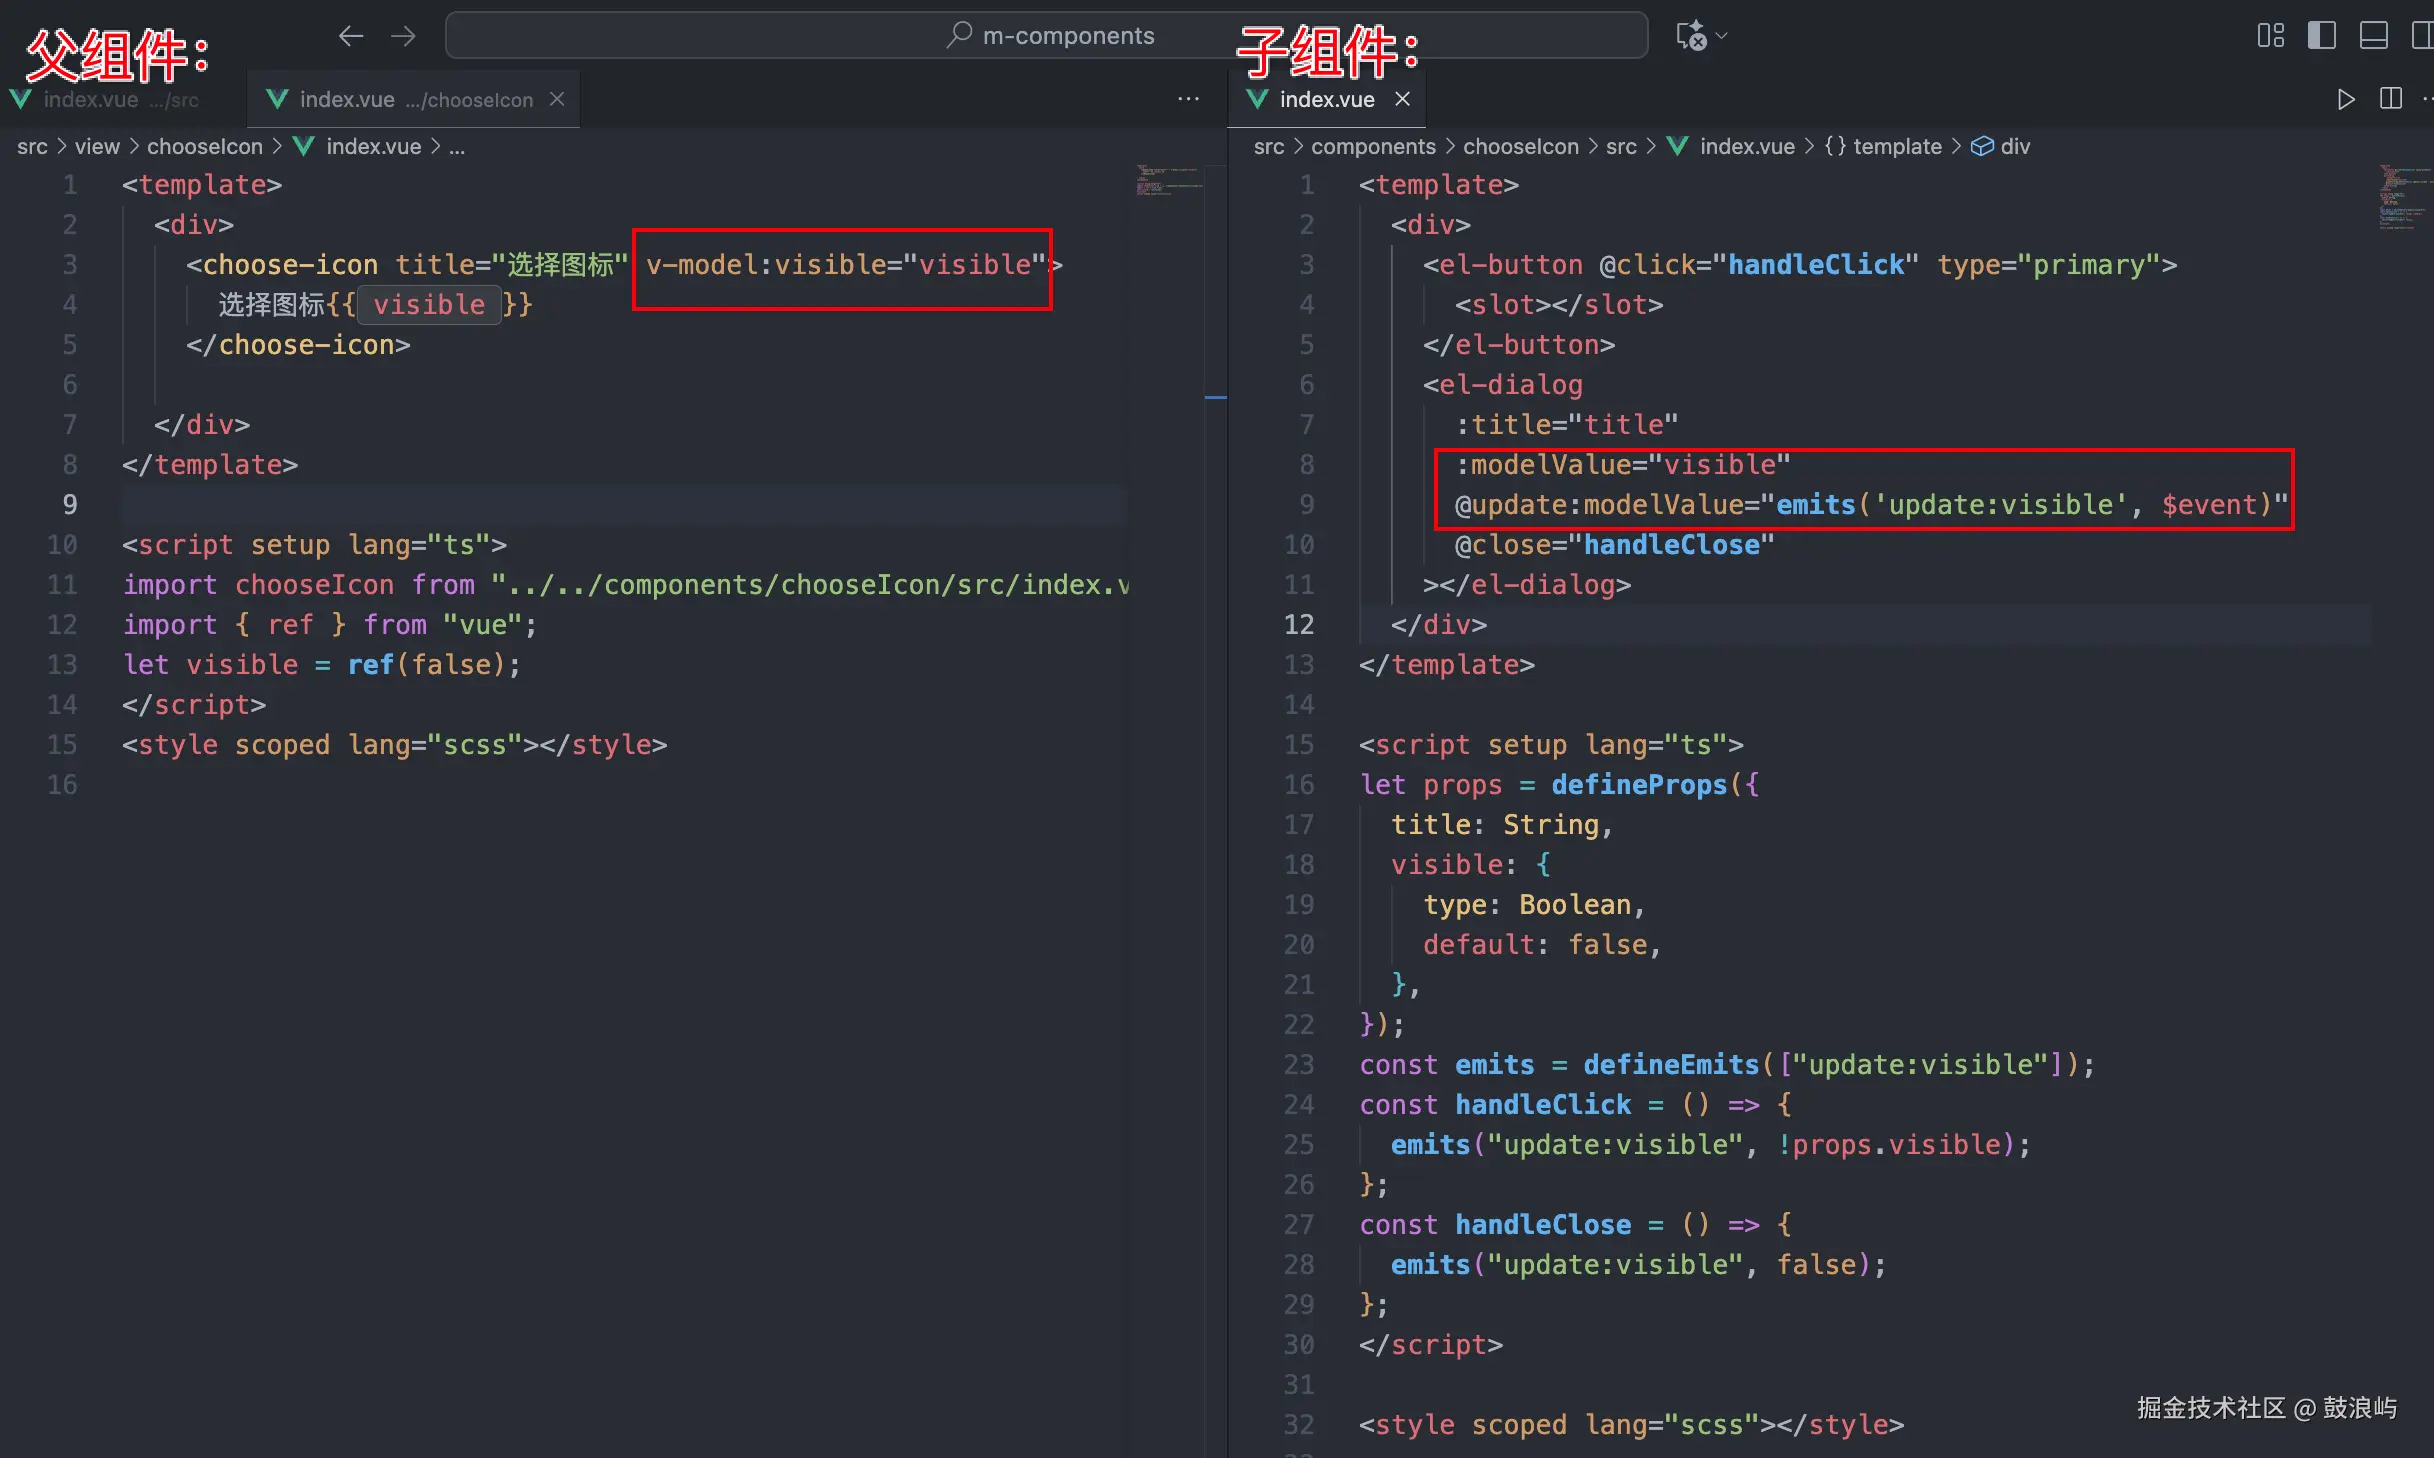
Task: Split the right editor group
Action: tap(2390, 100)
